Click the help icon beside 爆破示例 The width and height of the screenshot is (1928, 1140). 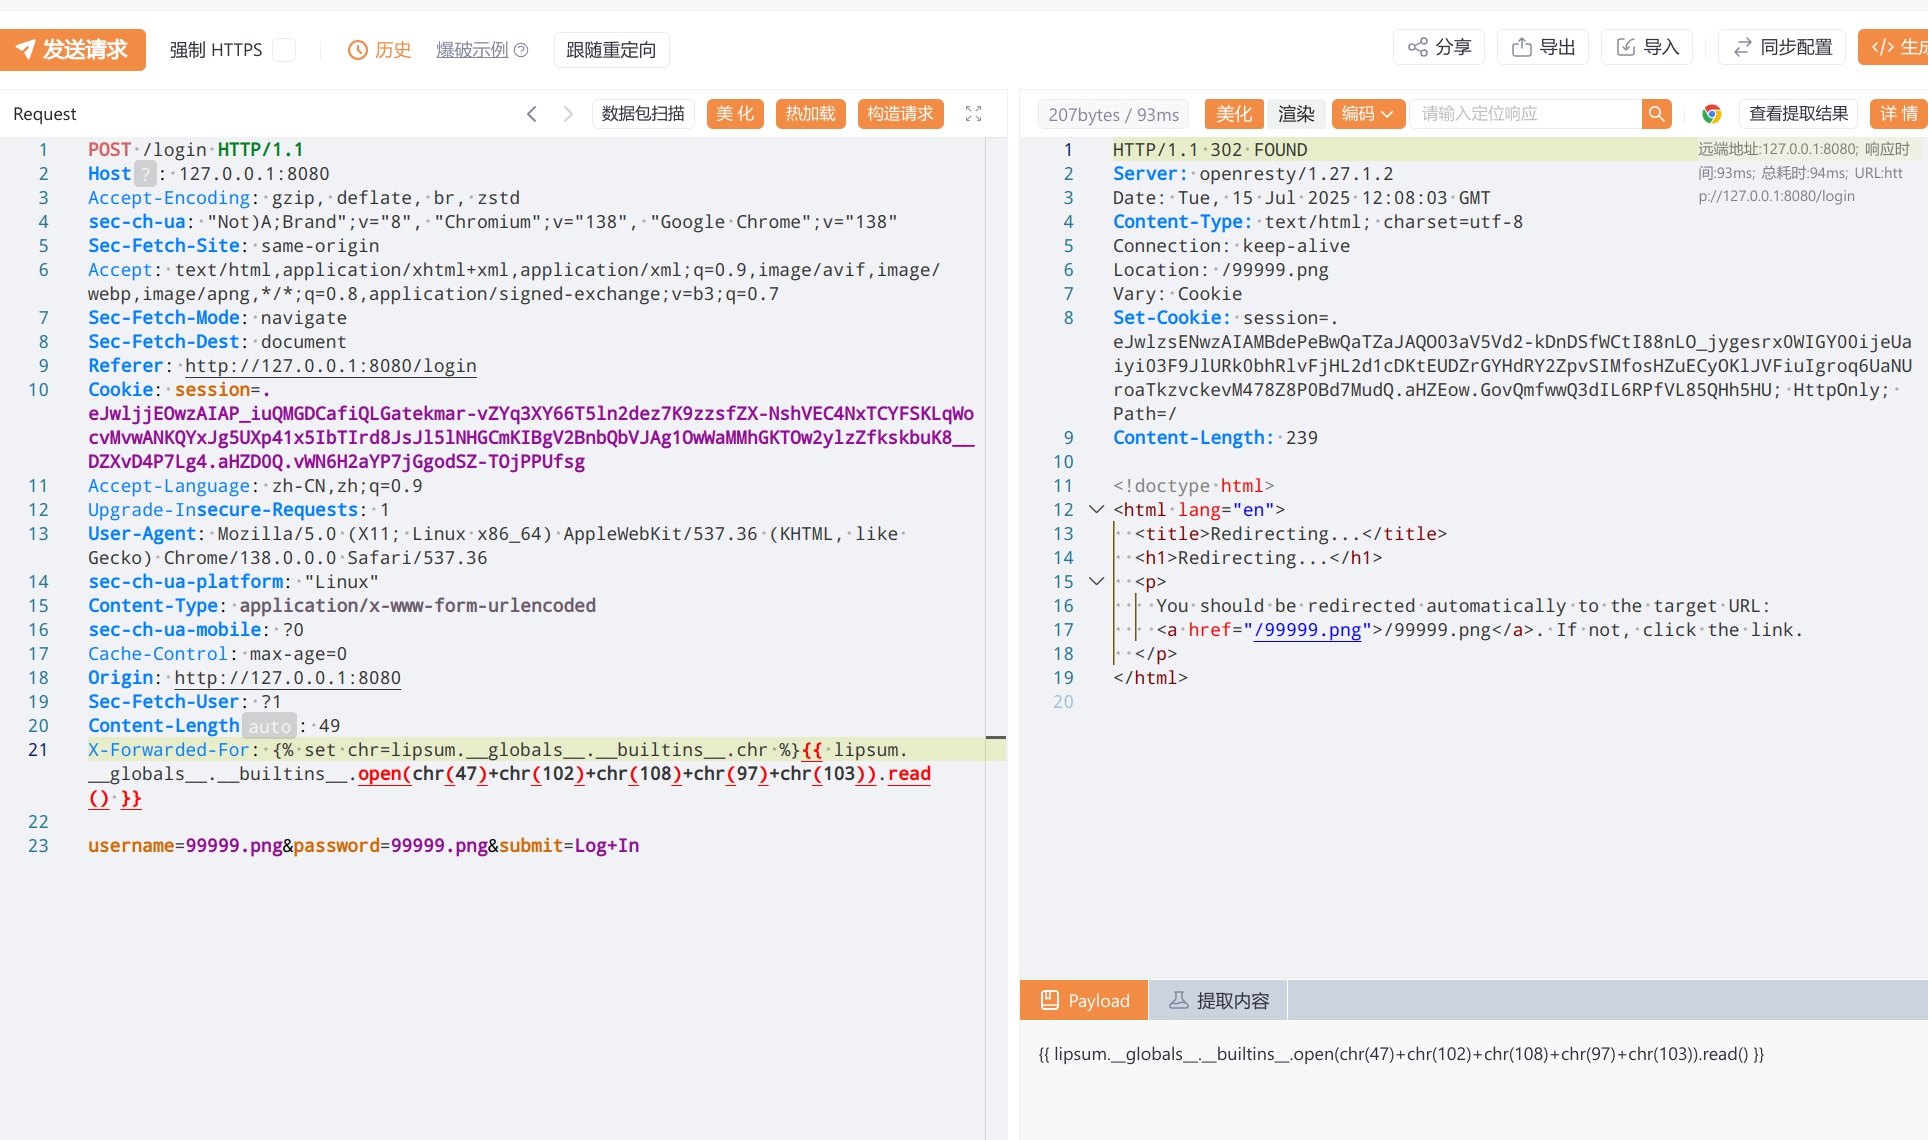coord(521,50)
